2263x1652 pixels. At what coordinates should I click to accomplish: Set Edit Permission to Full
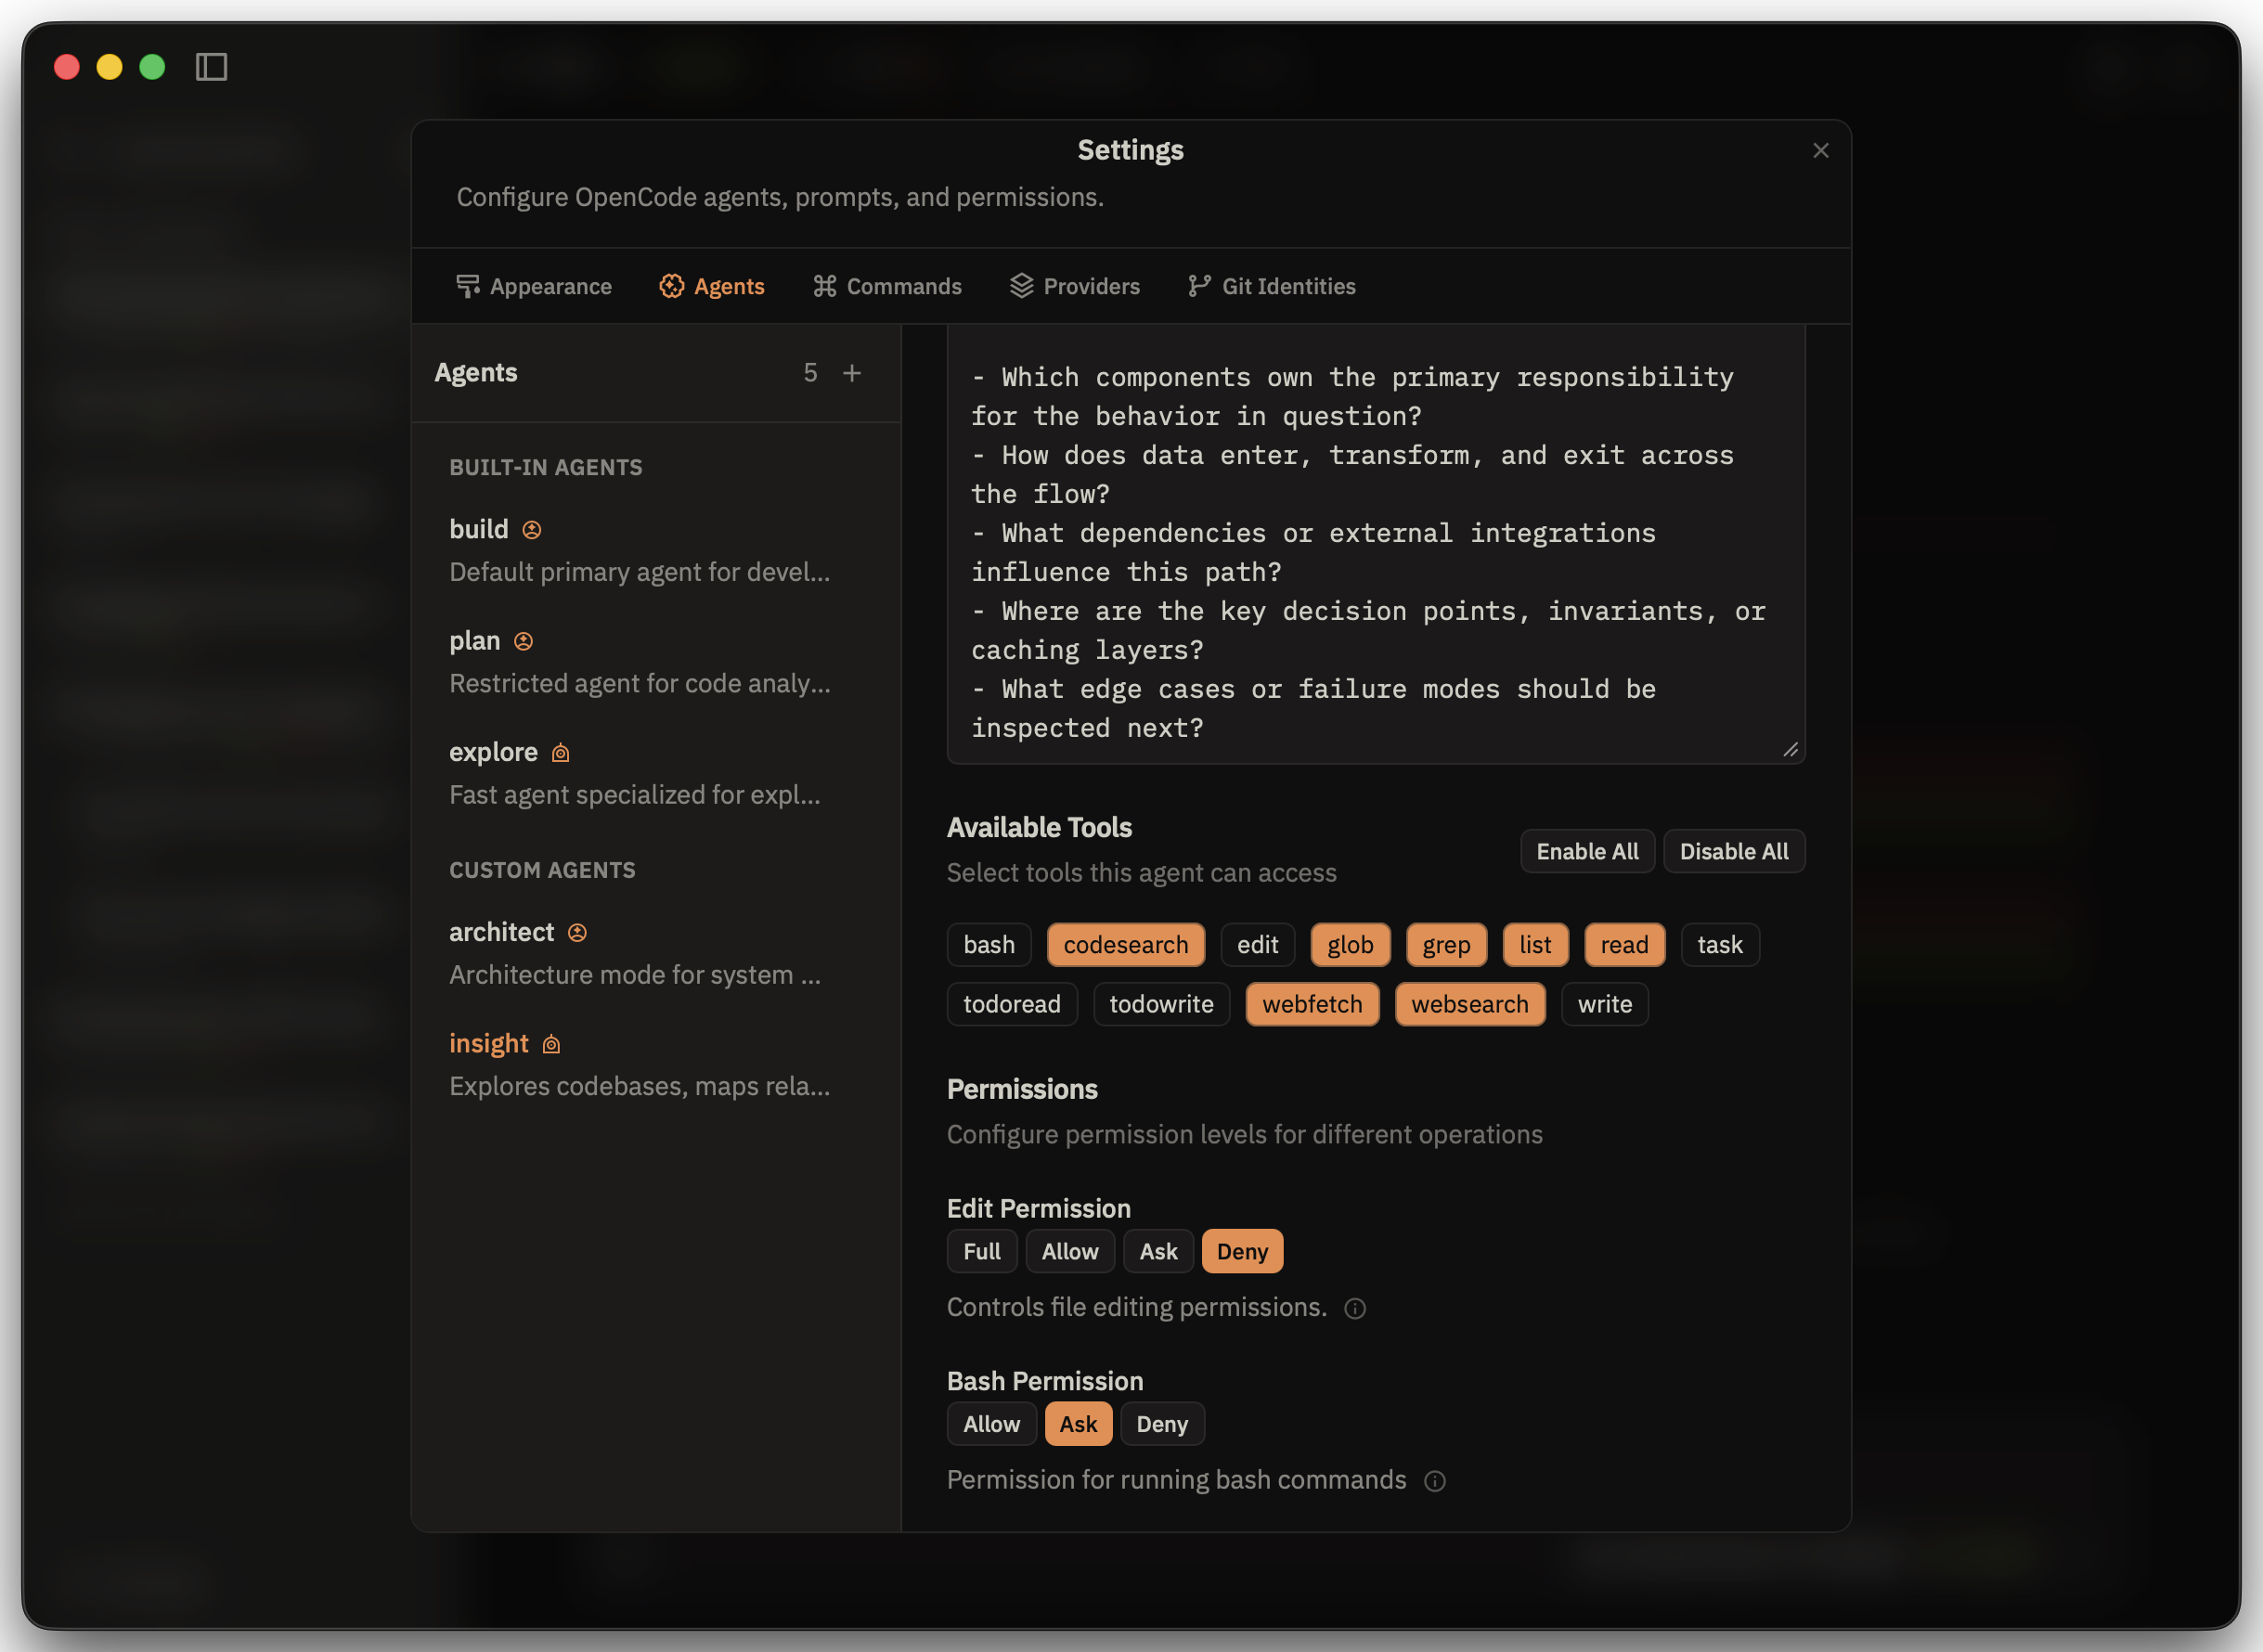(x=982, y=1252)
